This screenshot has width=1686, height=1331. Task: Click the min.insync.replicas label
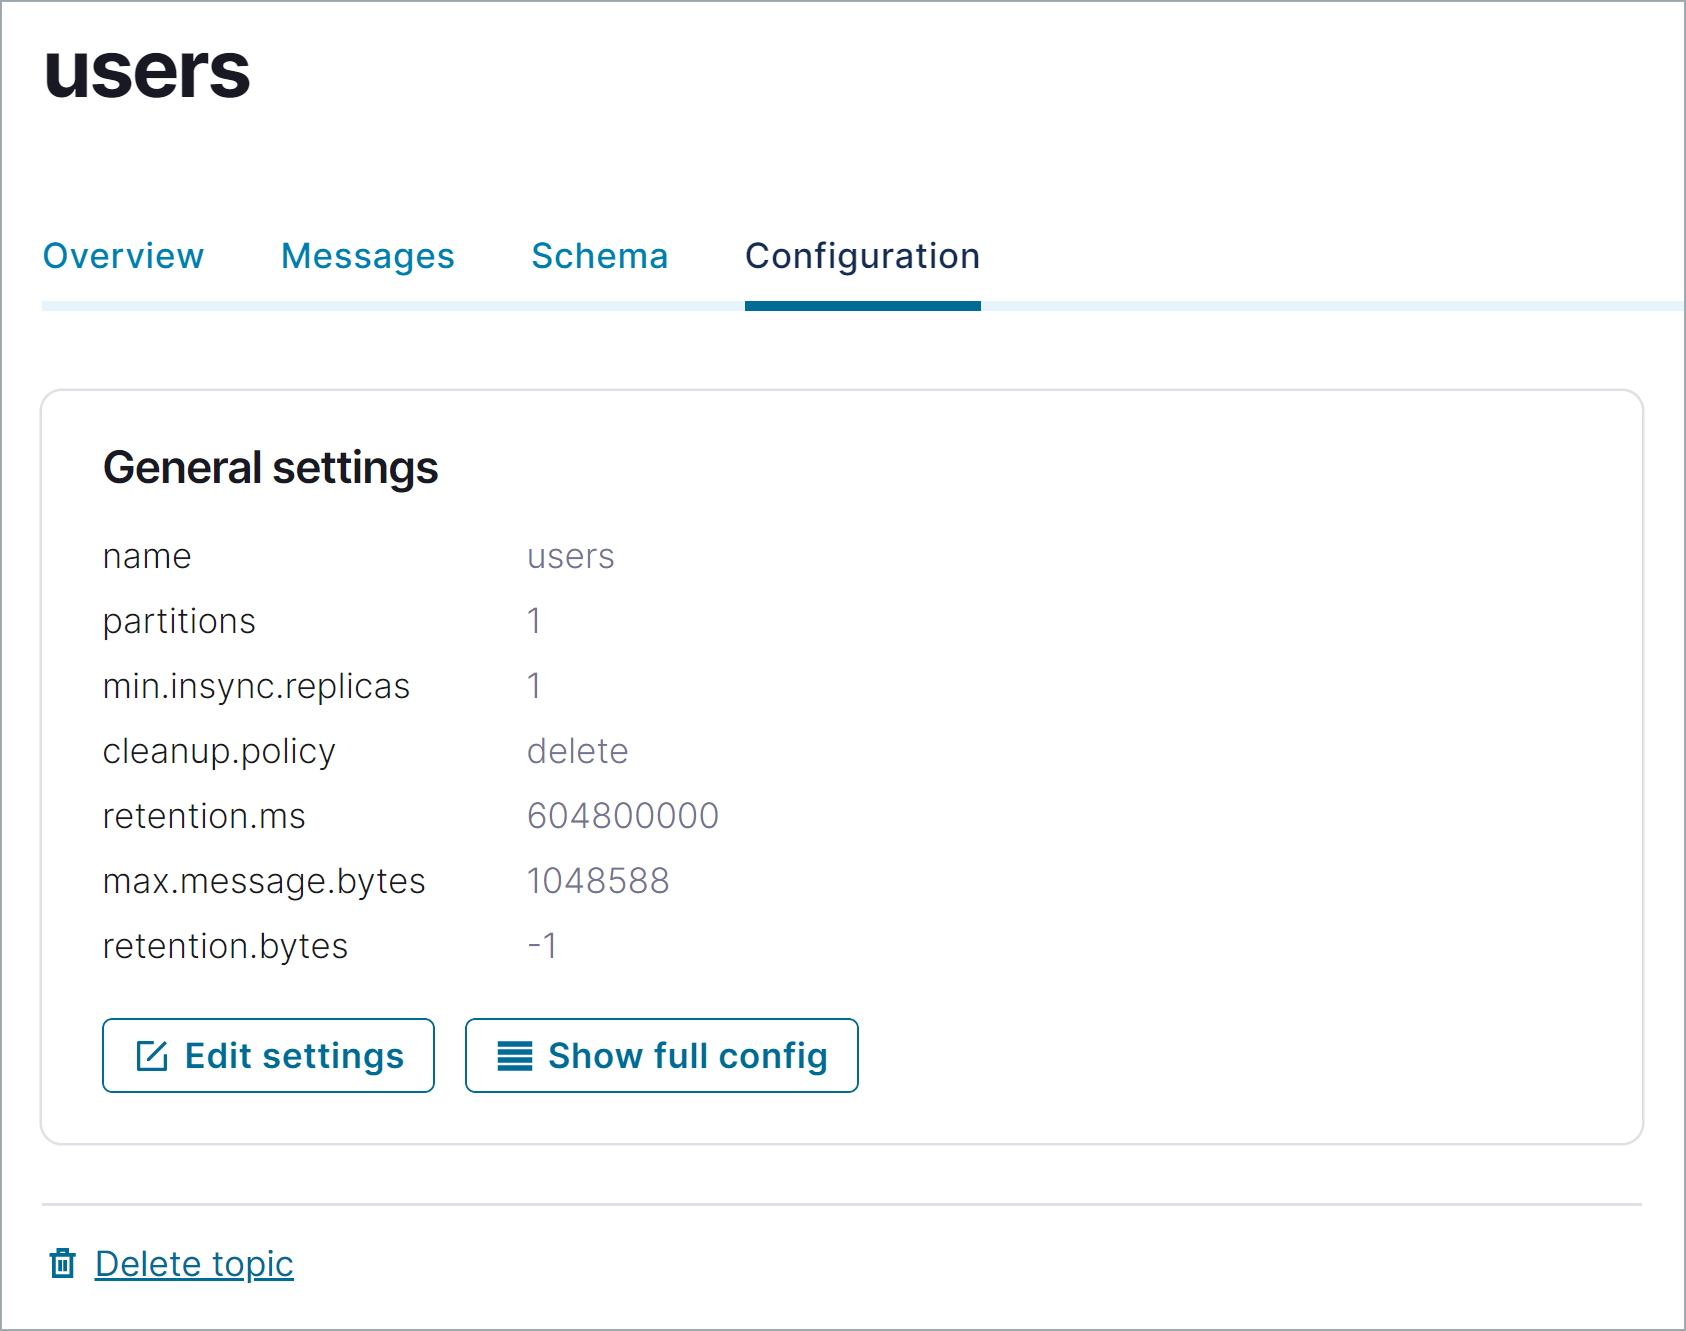pos(256,686)
